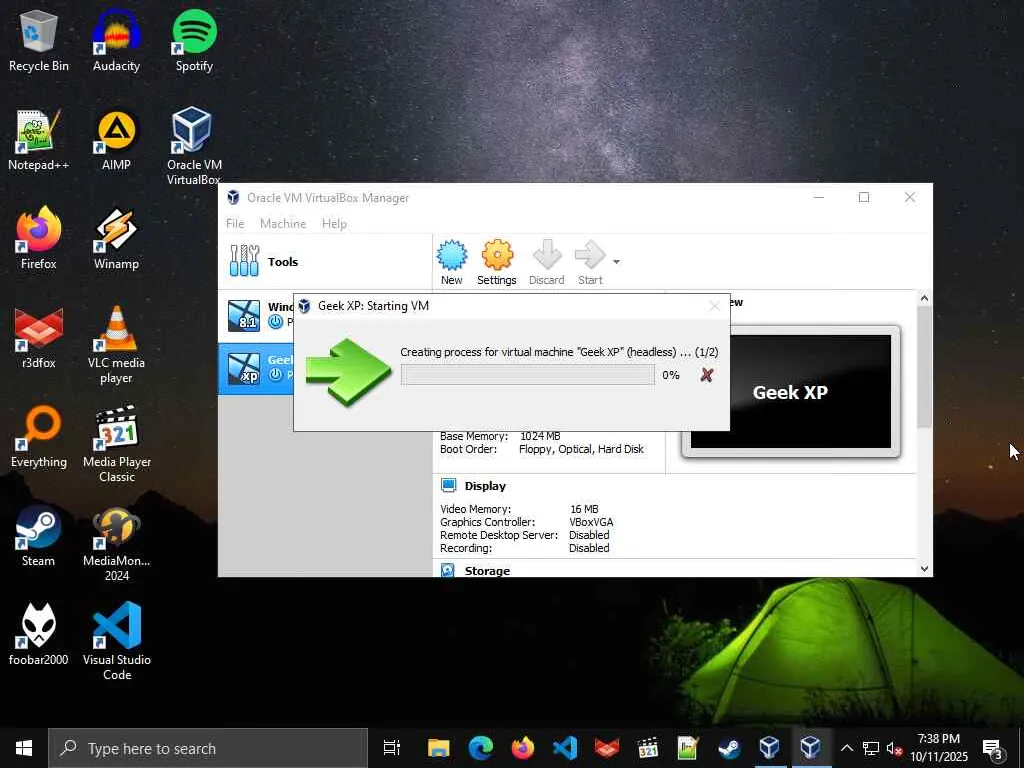Open File Explorer from the taskbar

tap(439, 748)
